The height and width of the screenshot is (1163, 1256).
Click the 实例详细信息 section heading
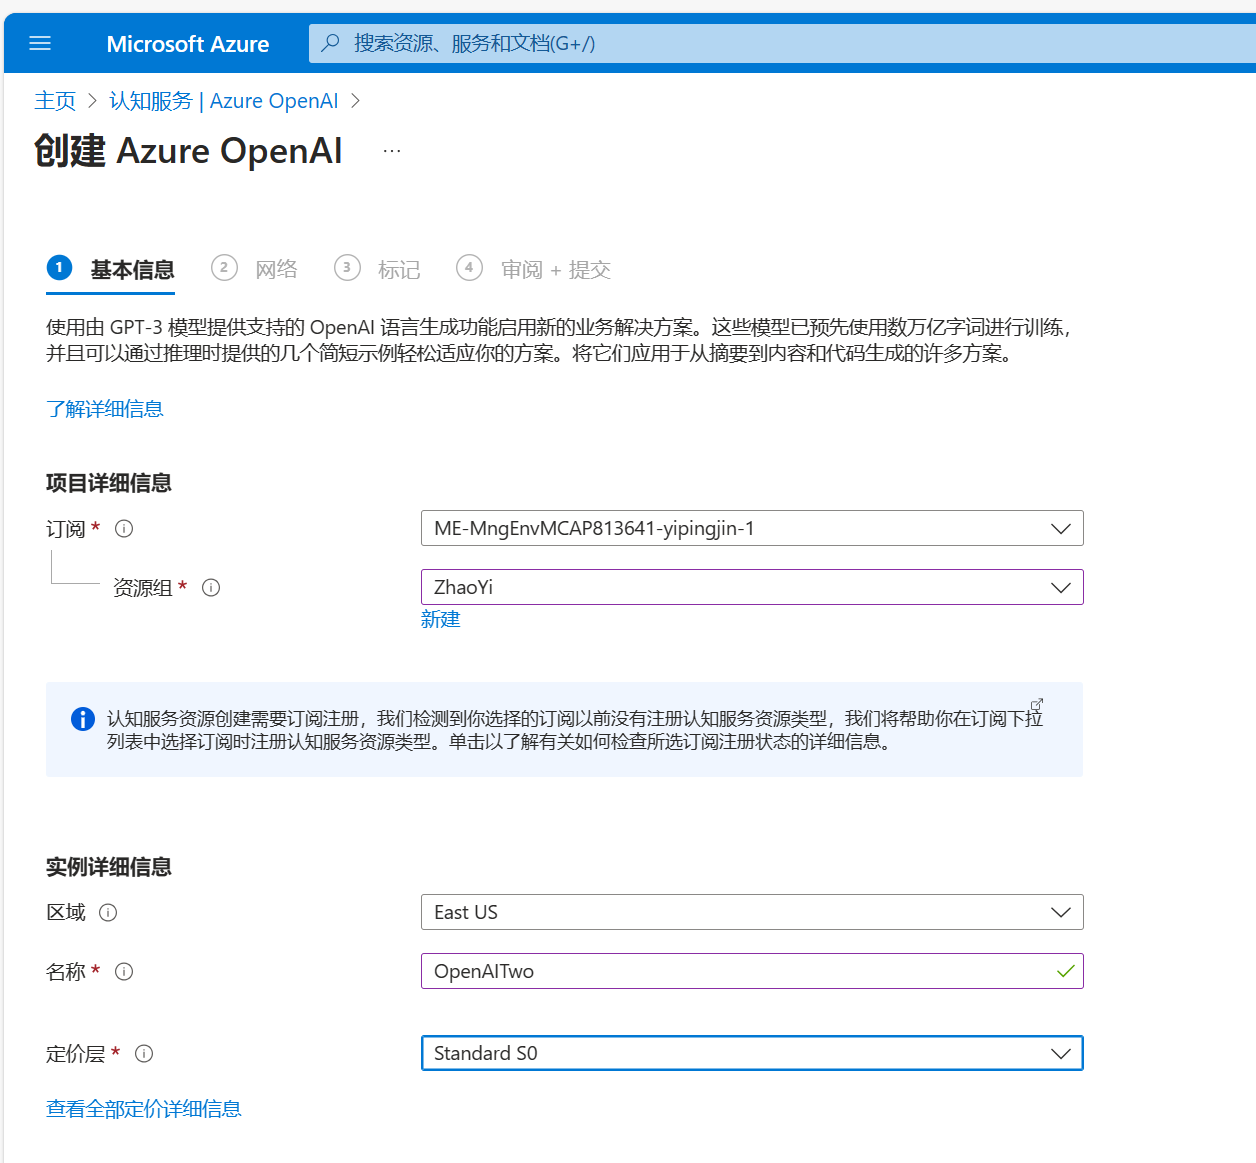pos(109,867)
